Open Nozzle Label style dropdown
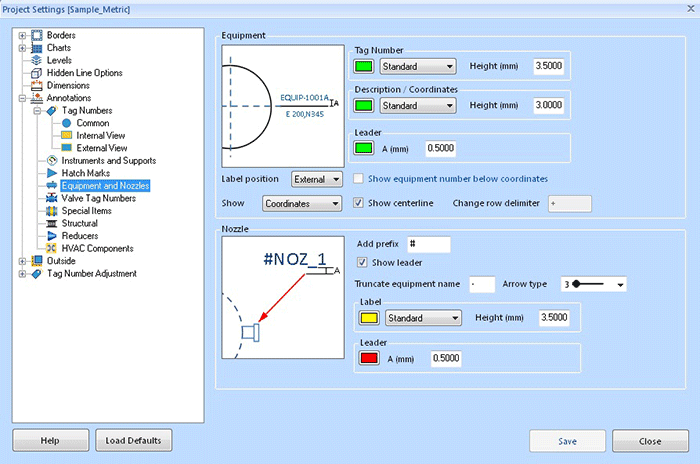Image resolution: width=700 pixels, height=464 pixels. [x=423, y=318]
